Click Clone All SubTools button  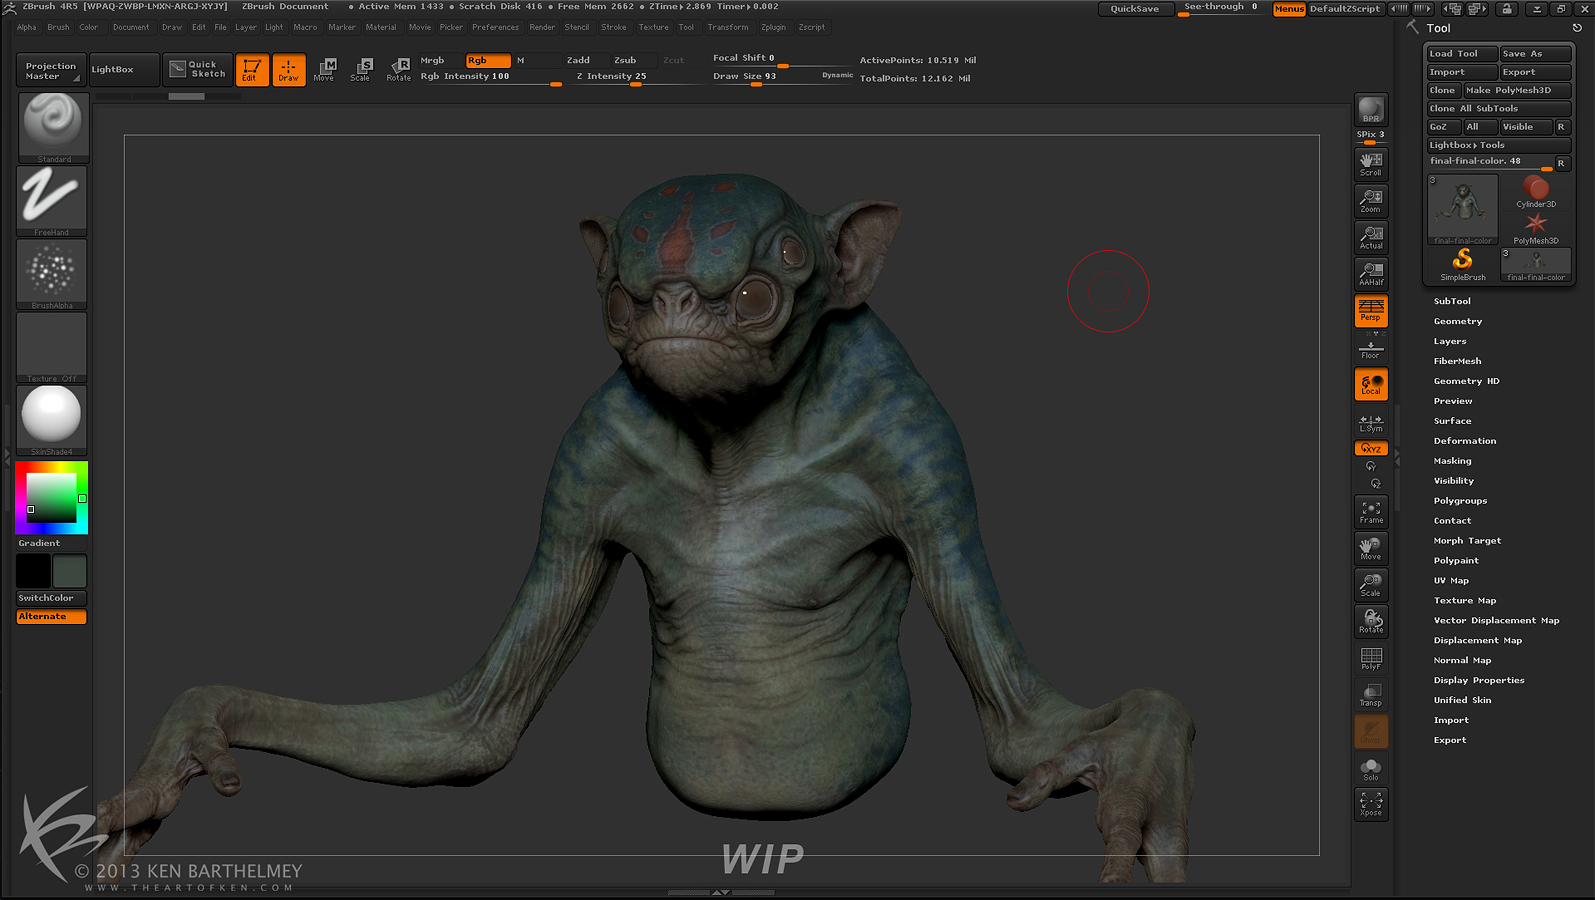tap(1498, 108)
